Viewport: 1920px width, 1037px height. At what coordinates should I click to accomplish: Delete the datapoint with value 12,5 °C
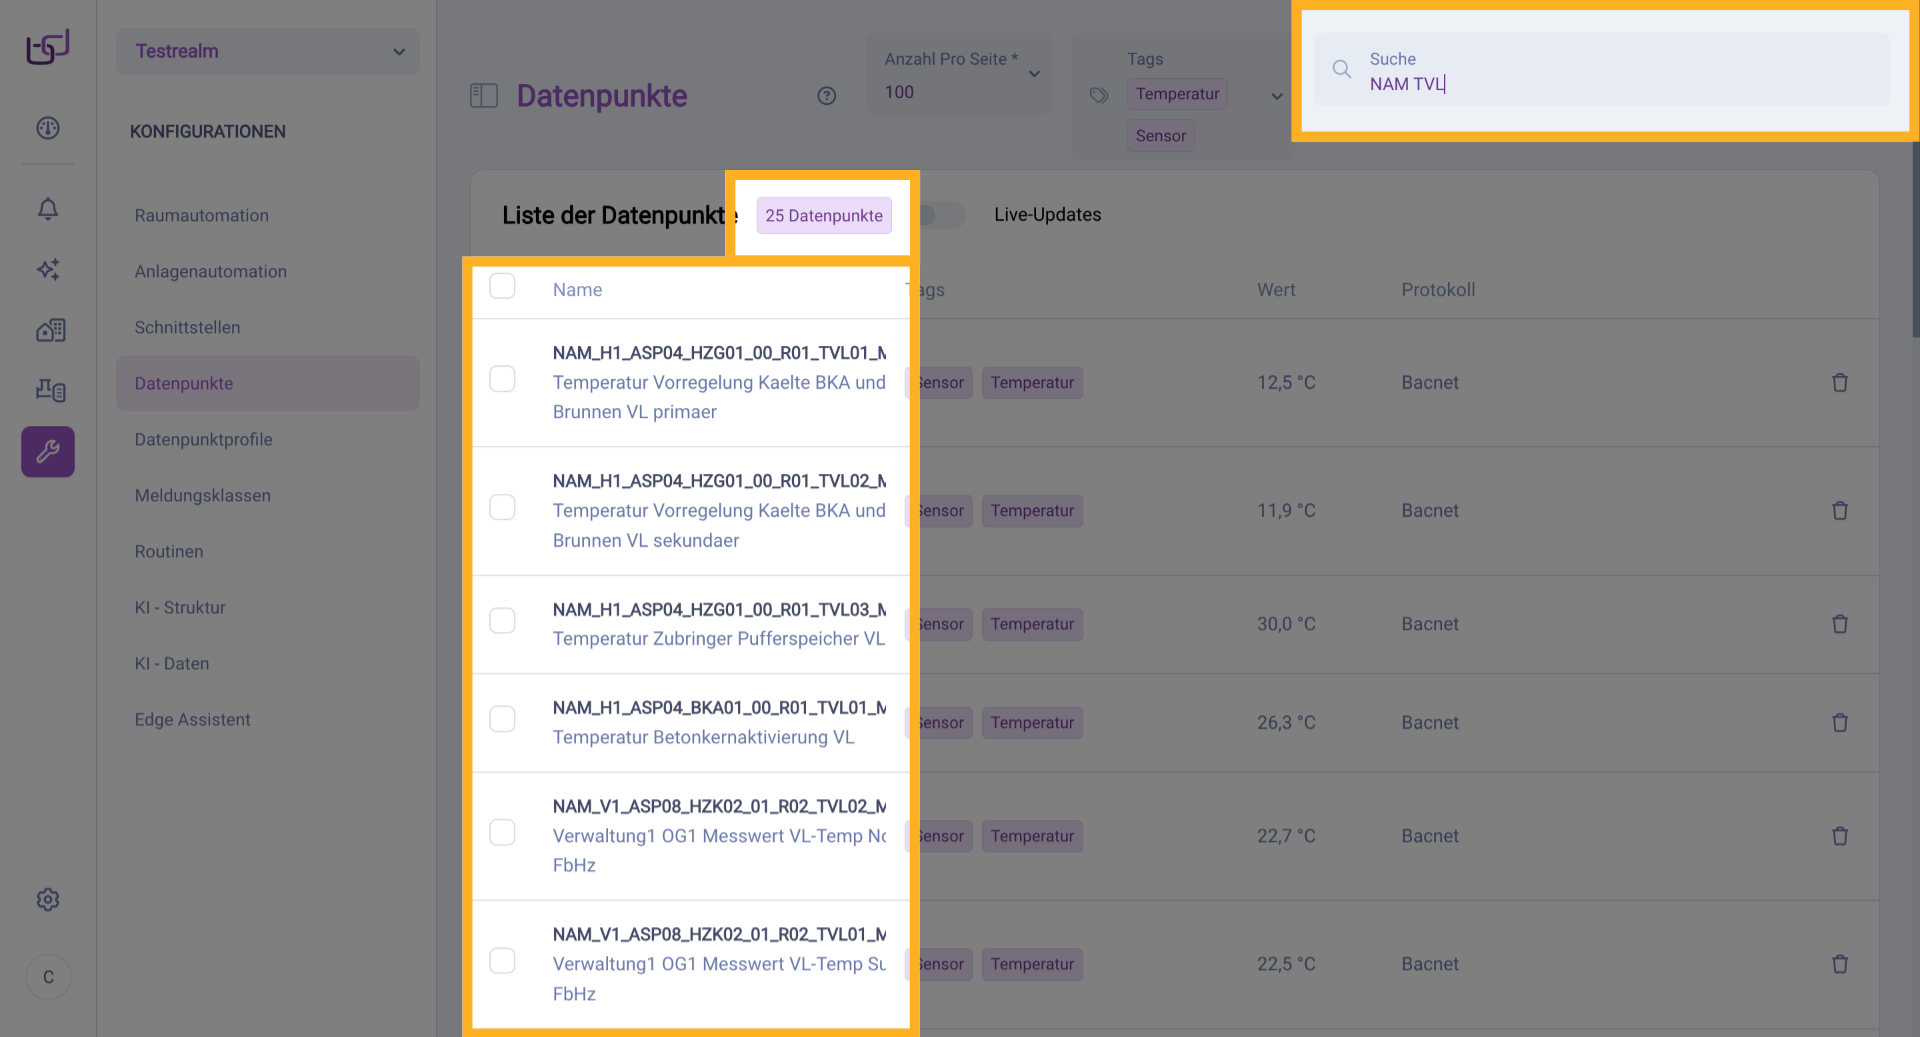coord(1839,383)
